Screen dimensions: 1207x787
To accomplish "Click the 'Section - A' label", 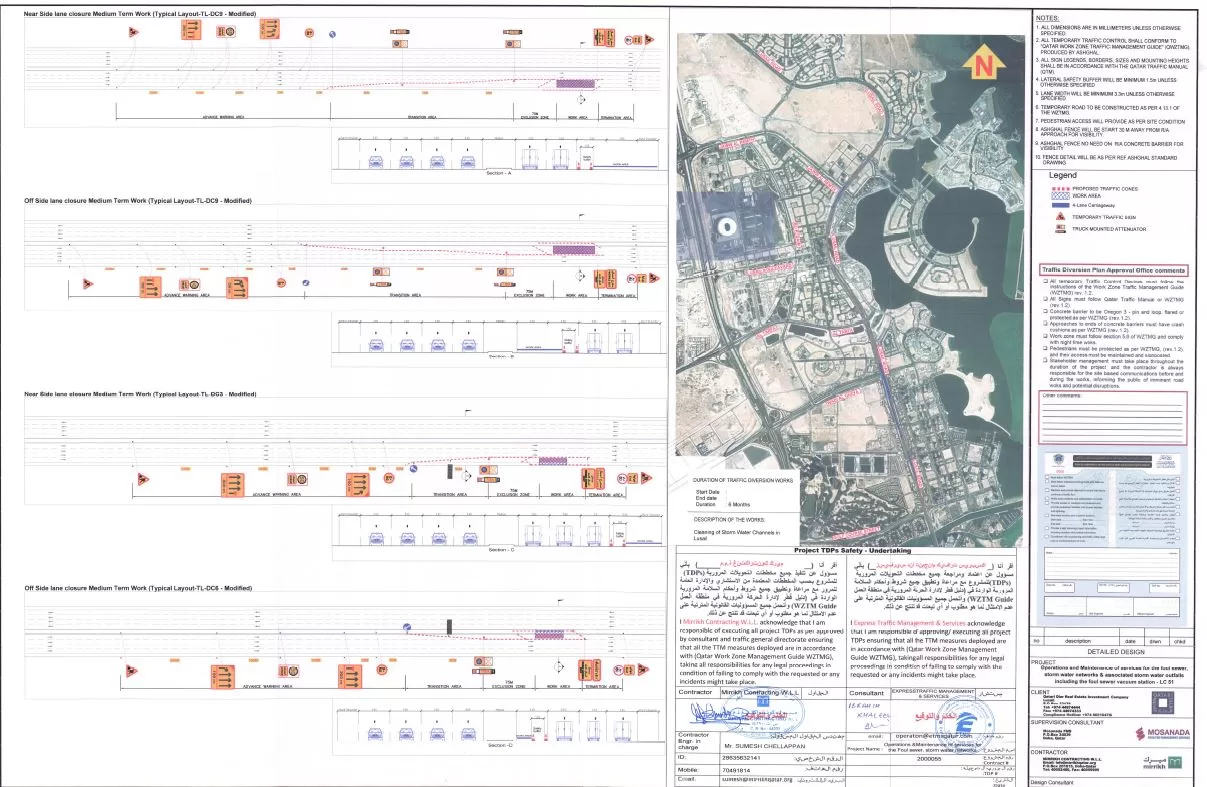I will pos(499,174).
